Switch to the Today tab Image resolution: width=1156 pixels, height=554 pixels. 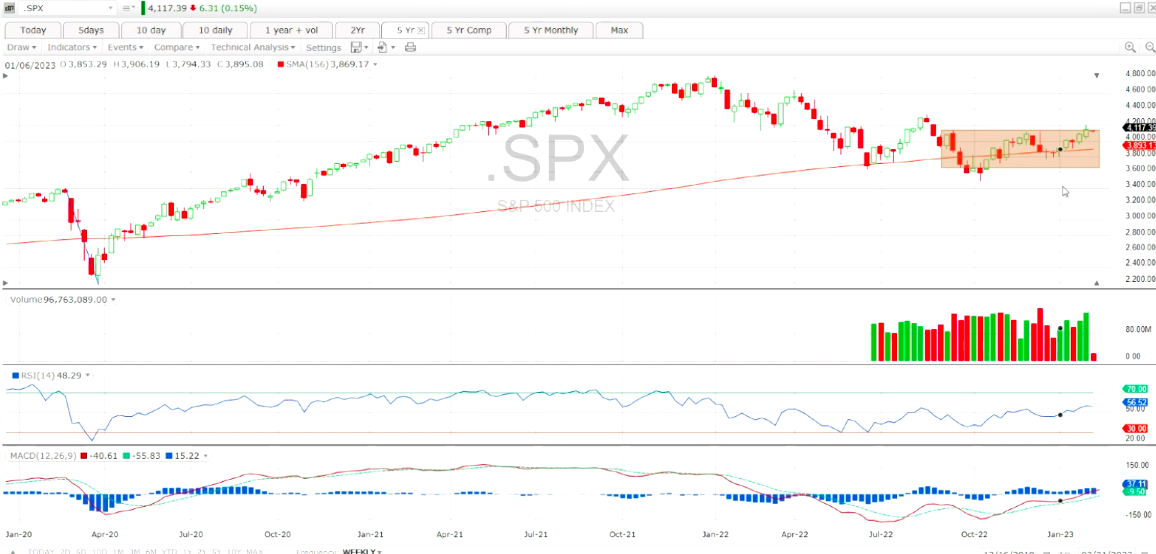click(33, 30)
